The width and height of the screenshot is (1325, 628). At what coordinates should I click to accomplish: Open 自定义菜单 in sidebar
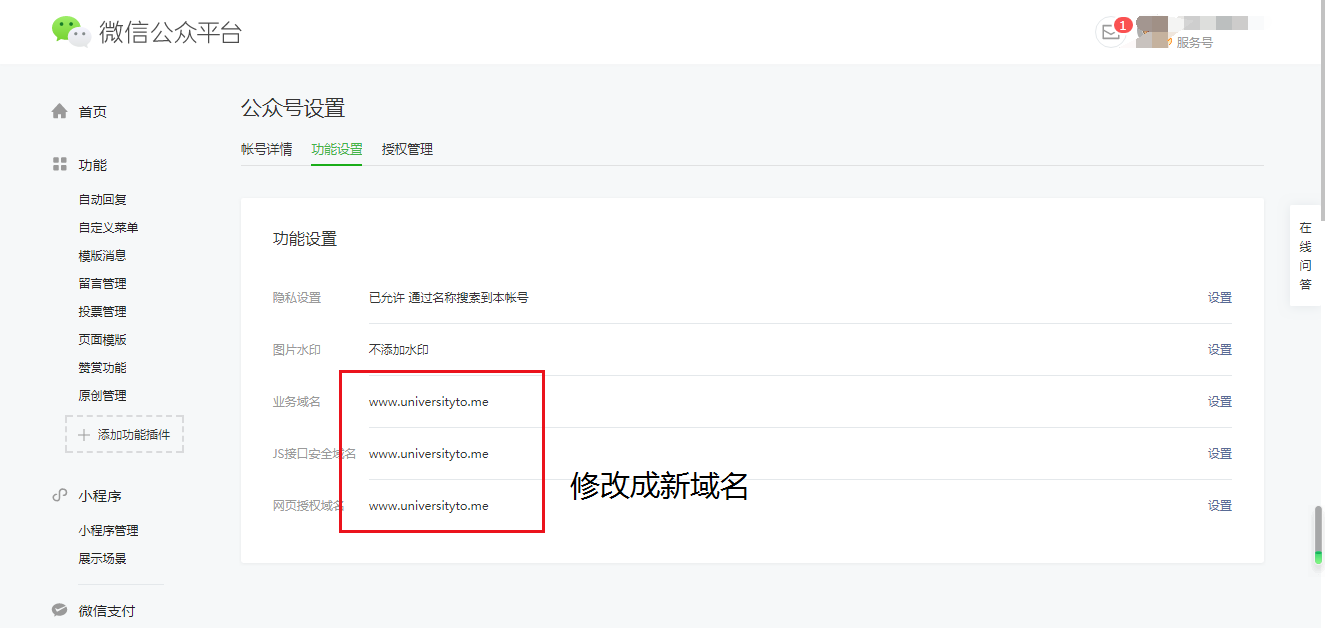tap(109, 228)
